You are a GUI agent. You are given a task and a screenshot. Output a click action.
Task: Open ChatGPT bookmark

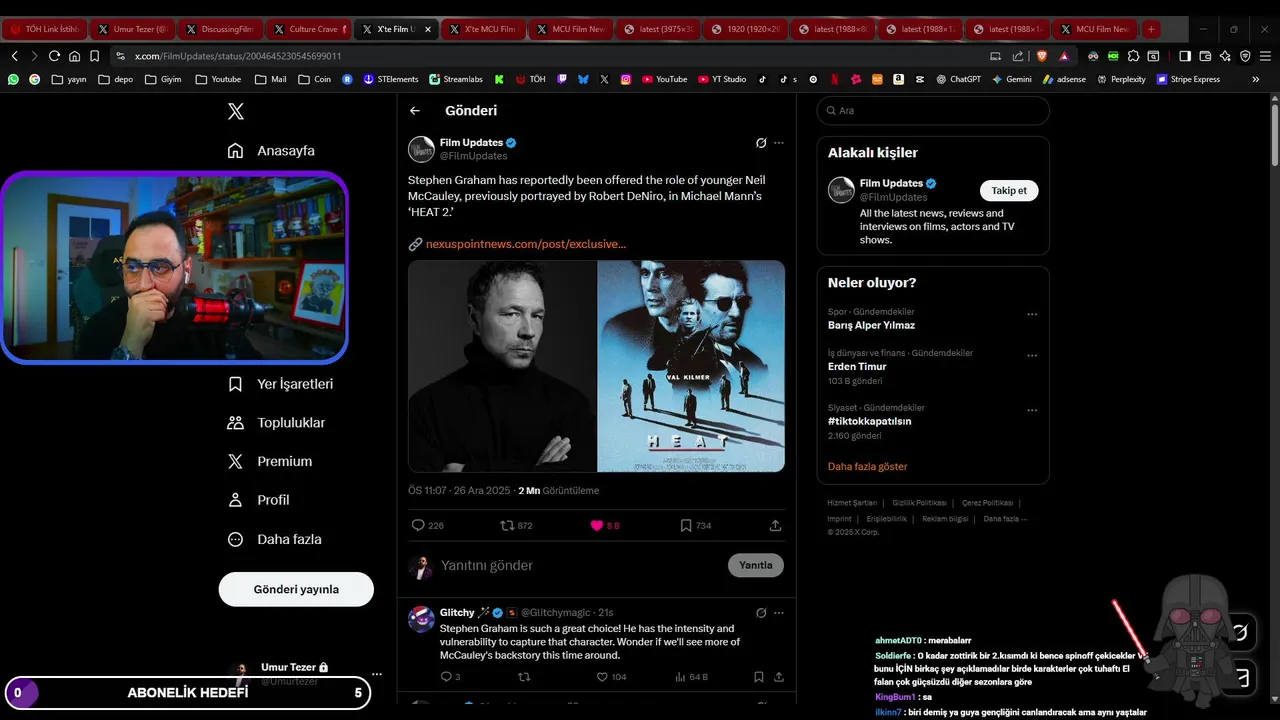coord(958,79)
